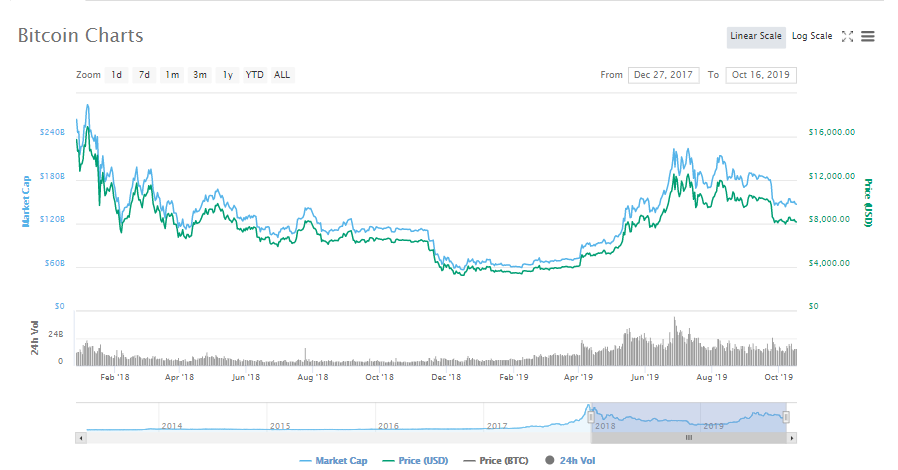Click the navigator horizontal scrollbar thumb
Screen dimensions: 898x470
tap(689, 438)
